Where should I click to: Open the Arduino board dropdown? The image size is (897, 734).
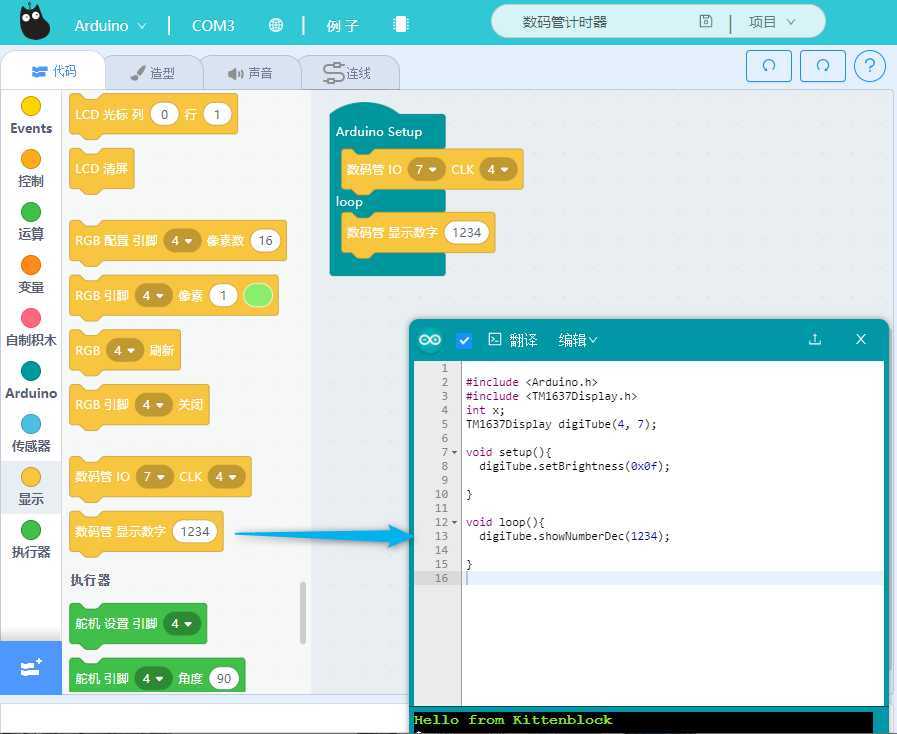[x=110, y=26]
